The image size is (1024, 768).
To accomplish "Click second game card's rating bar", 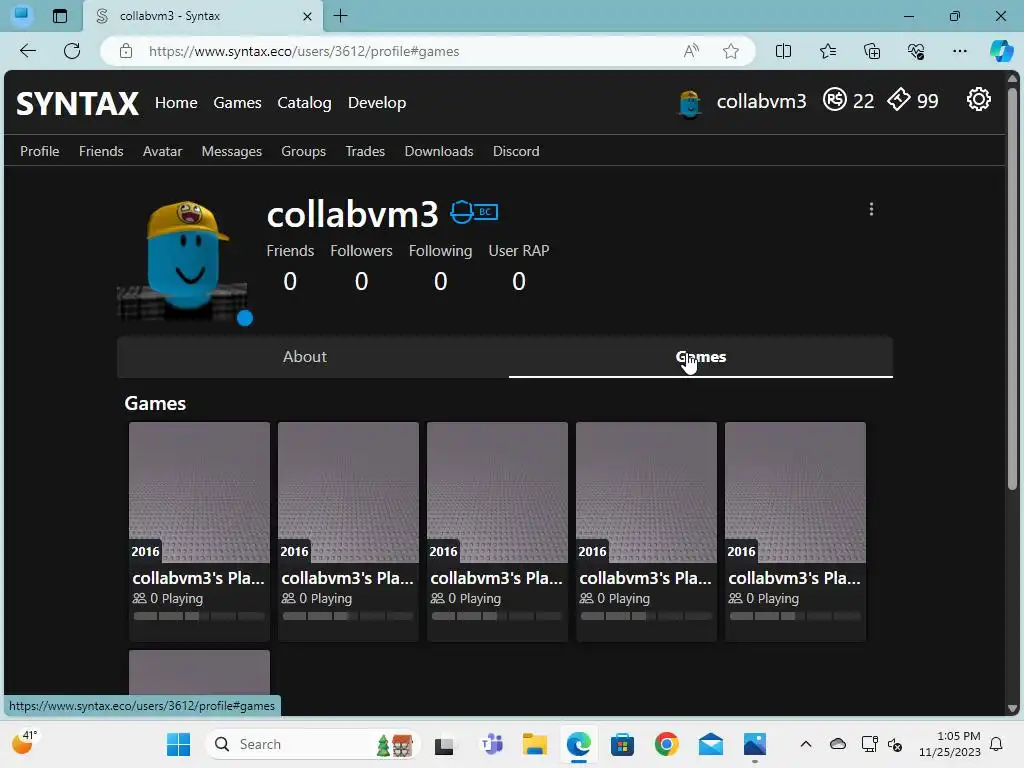I will pyautogui.click(x=348, y=616).
